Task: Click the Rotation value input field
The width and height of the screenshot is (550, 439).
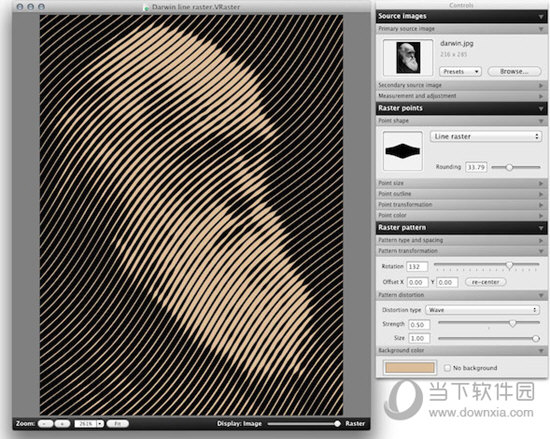Action: coord(417,267)
